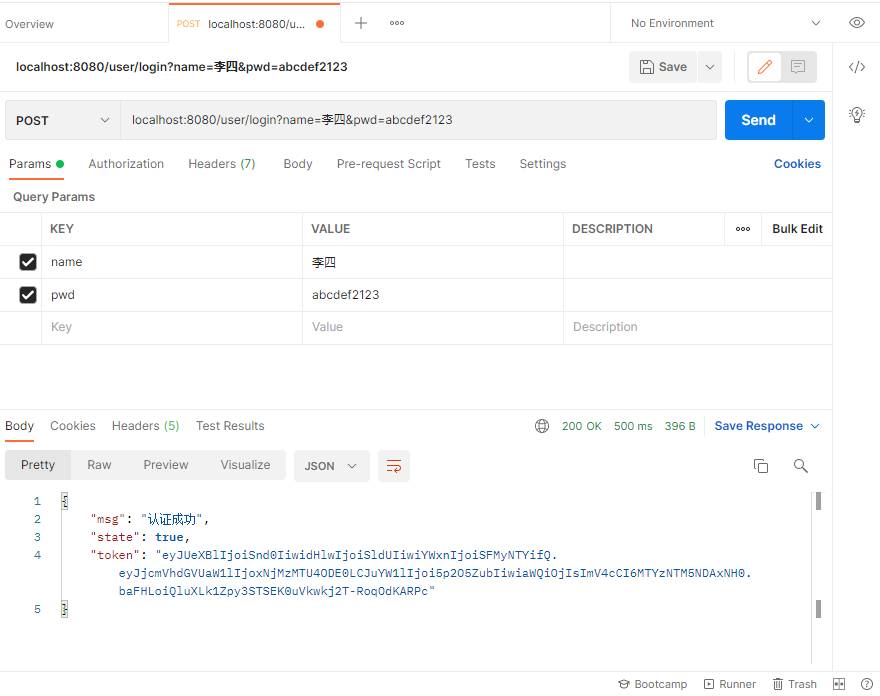Select the response Body tab
This screenshot has height=696, width=880.
coord(20,426)
